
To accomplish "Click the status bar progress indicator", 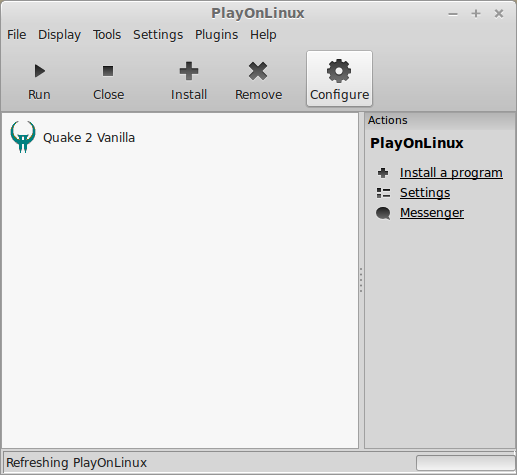I will (x=466, y=463).
